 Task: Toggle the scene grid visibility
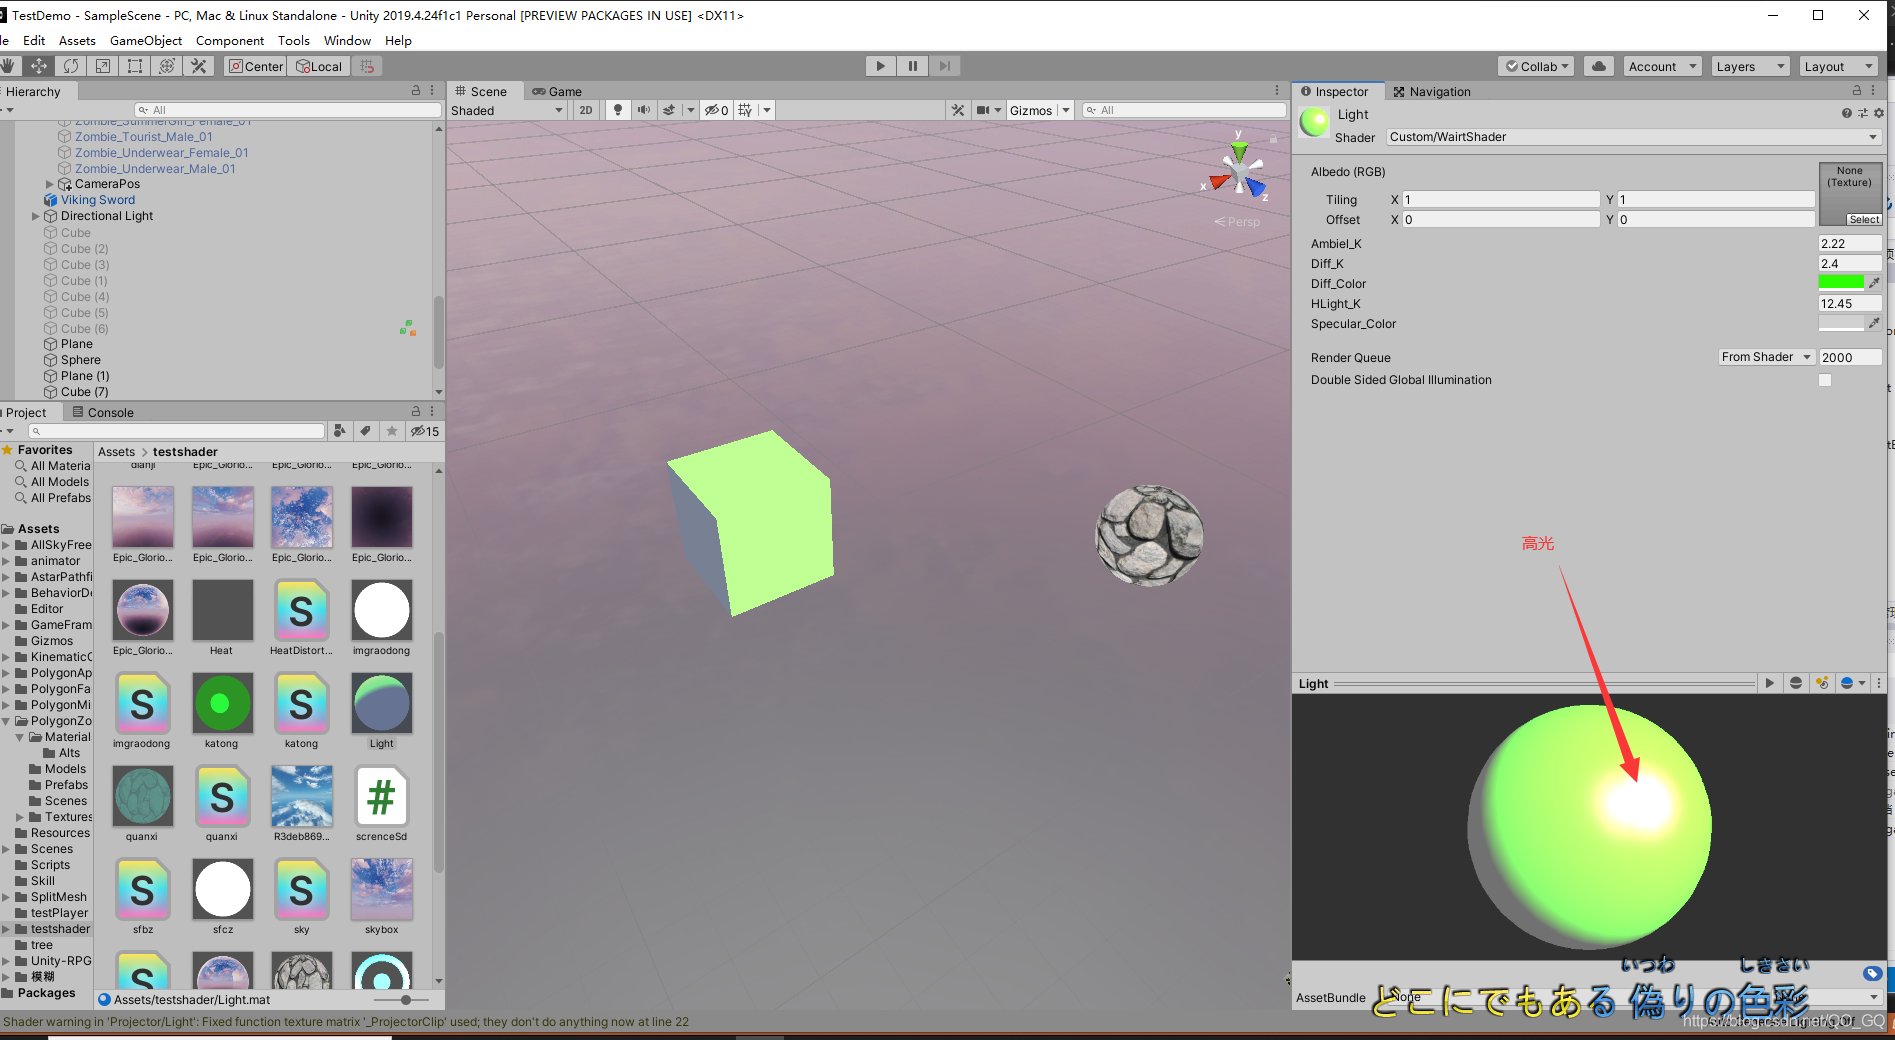745,110
